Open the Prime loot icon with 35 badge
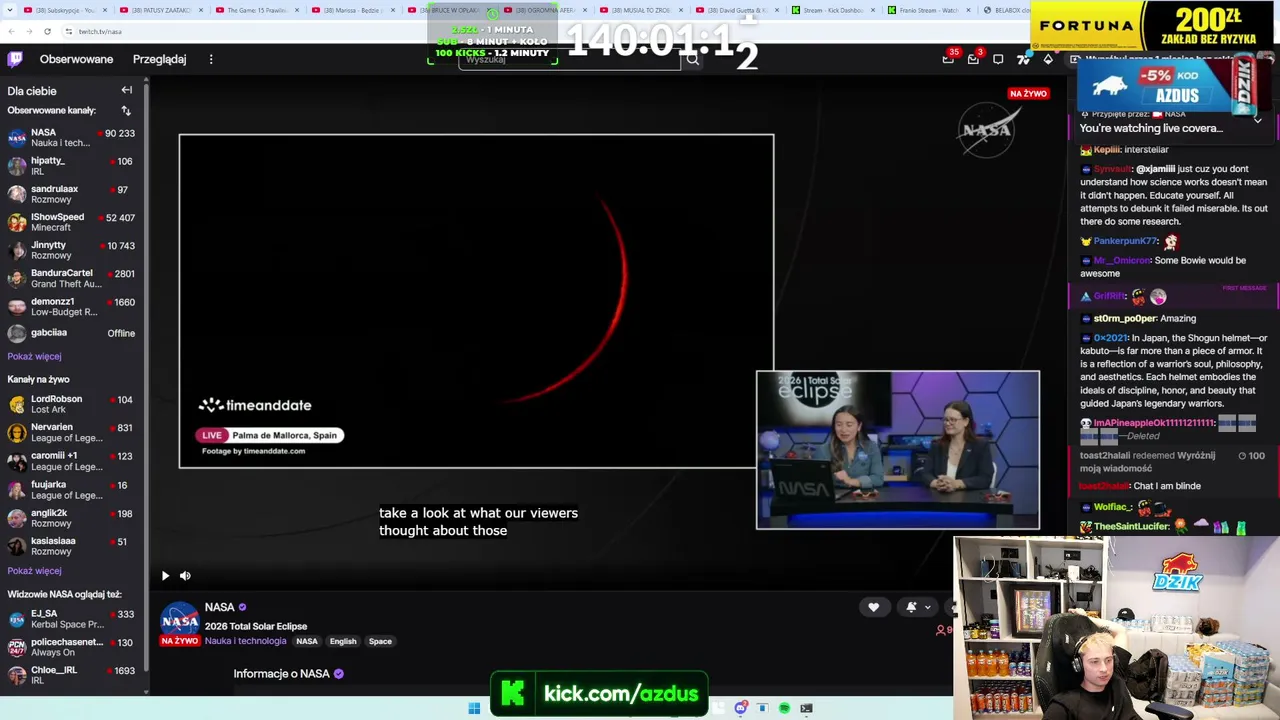Image resolution: width=1280 pixels, height=720 pixels. point(948,59)
